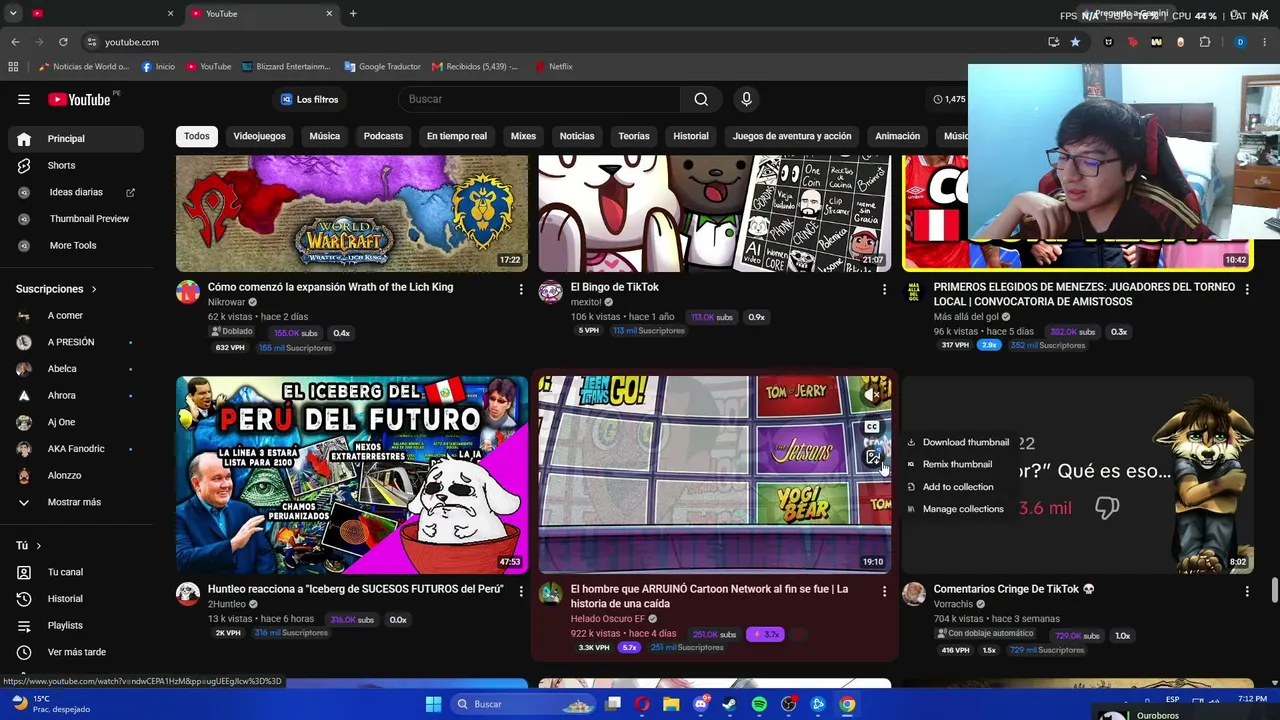Open the Netflix bookmark
Viewport: 1280px width, 720px height.
tap(553, 67)
